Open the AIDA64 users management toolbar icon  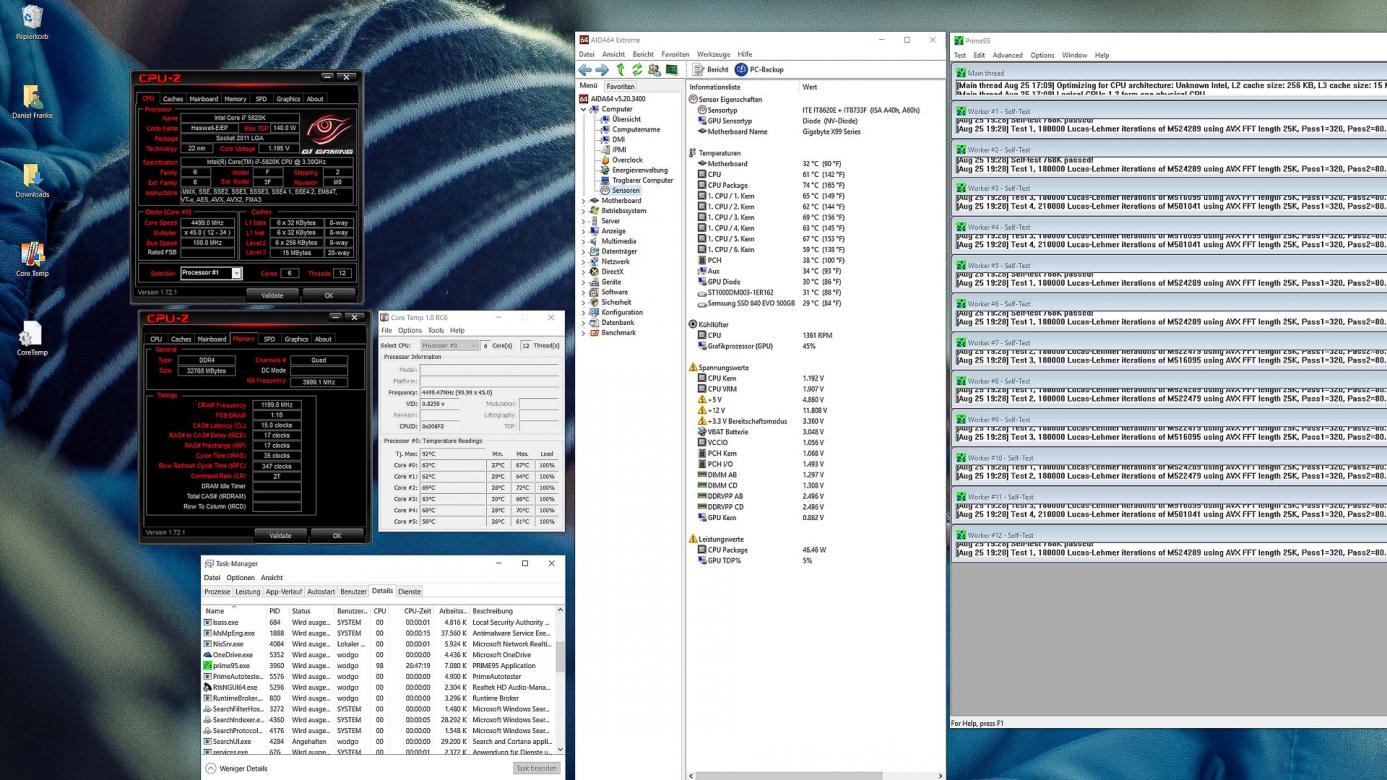654,70
